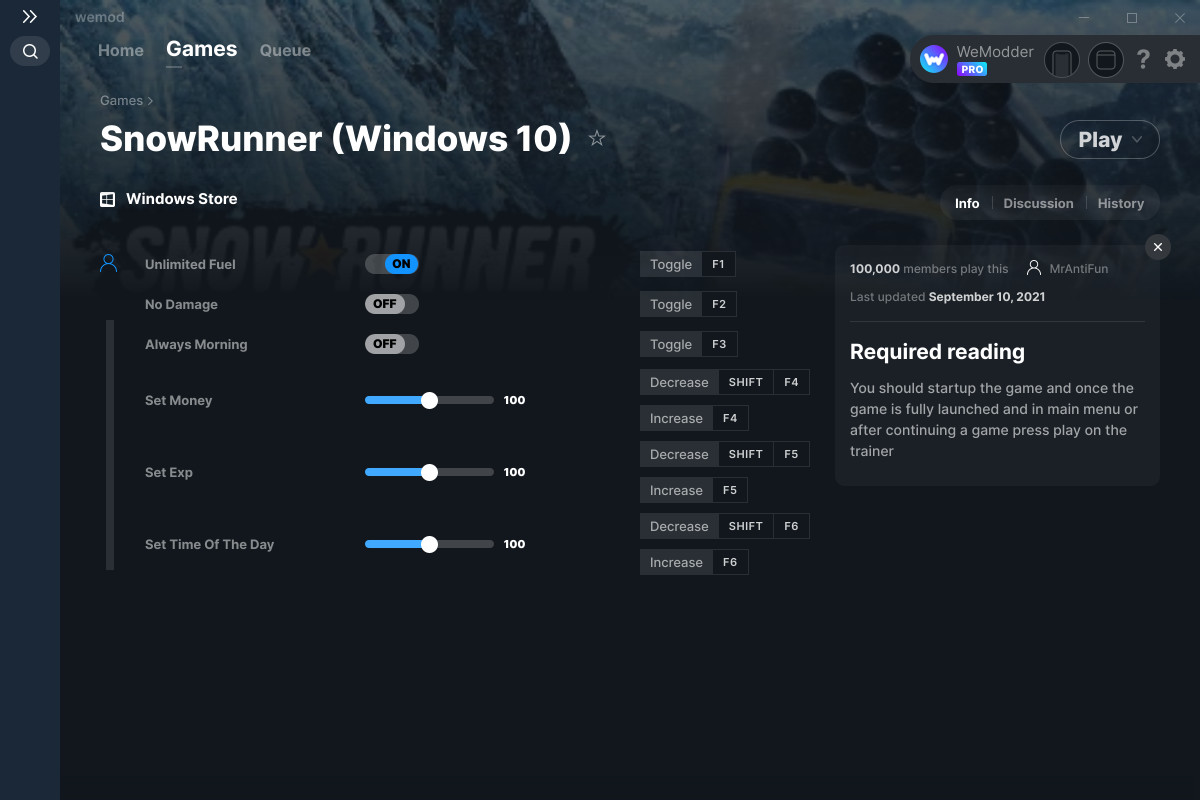This screenshot has width=1200, height=800.
Task: Click the 100,000 members play this text
Action: click(929, 268)
